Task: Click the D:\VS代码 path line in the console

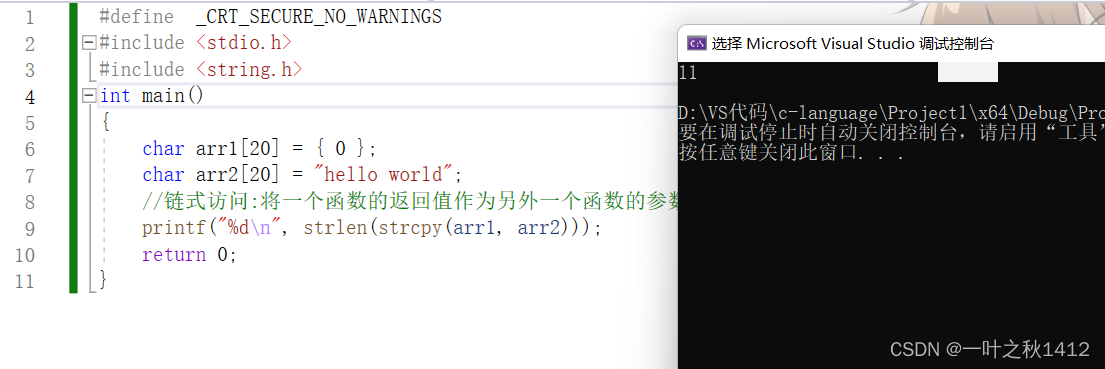Action: [x=891, y=113]
